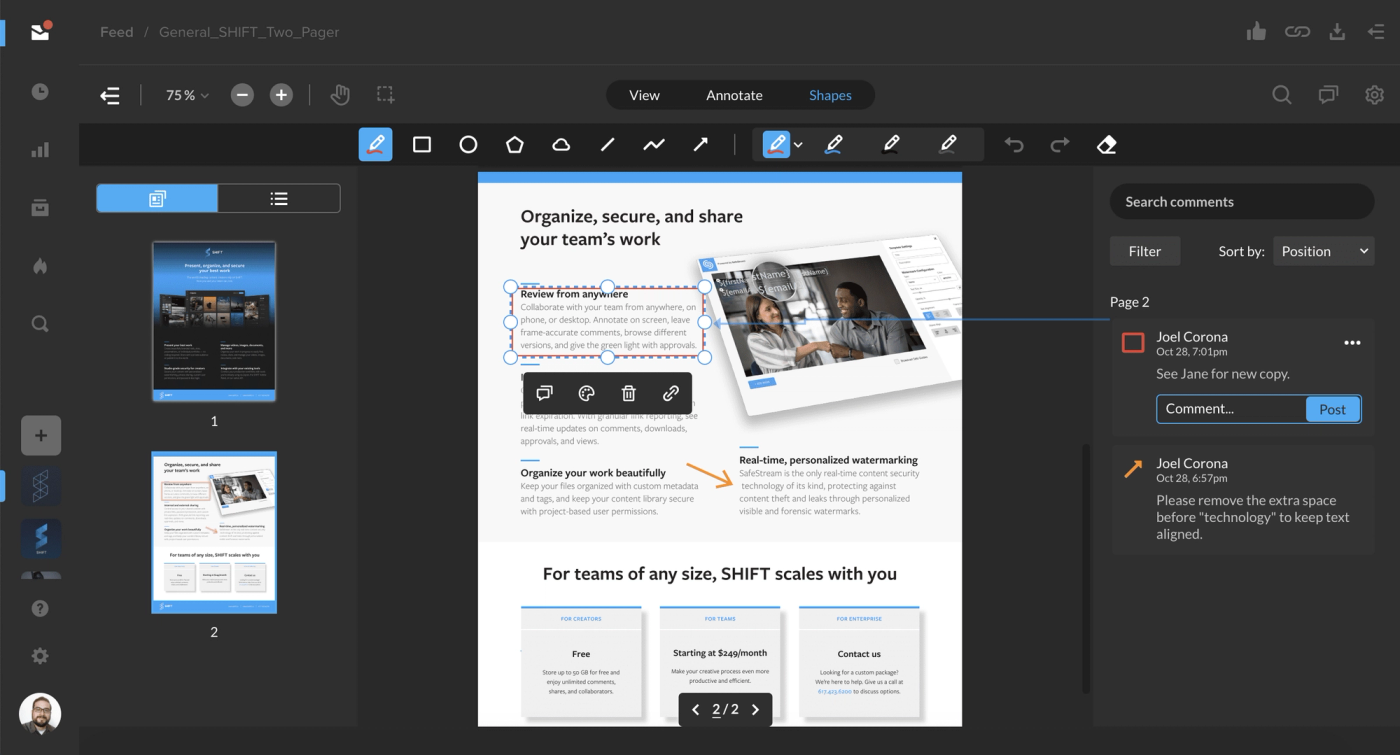Select the remove extra space comment
The height and width of the screenshot is (755, 1400).
[1242, 499]
